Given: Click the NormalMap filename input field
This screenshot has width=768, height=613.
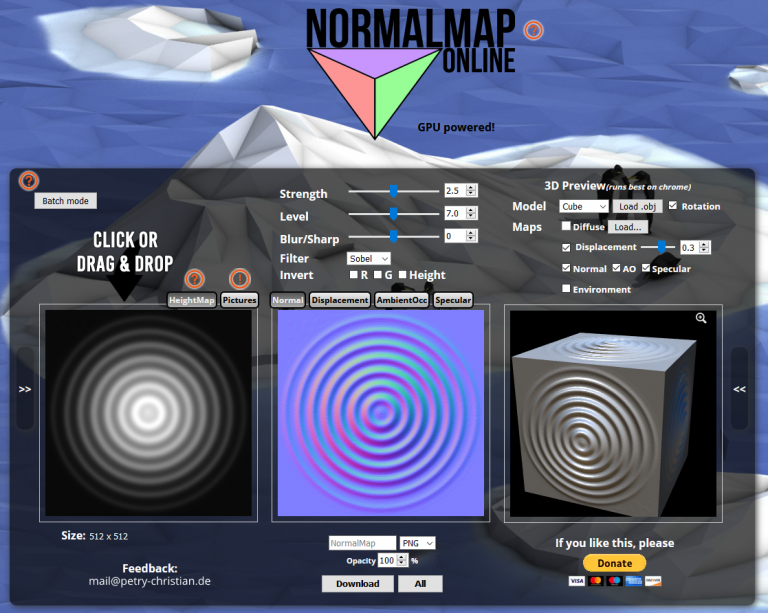Looking at the screenshot, I should click(x=362, y=542).
